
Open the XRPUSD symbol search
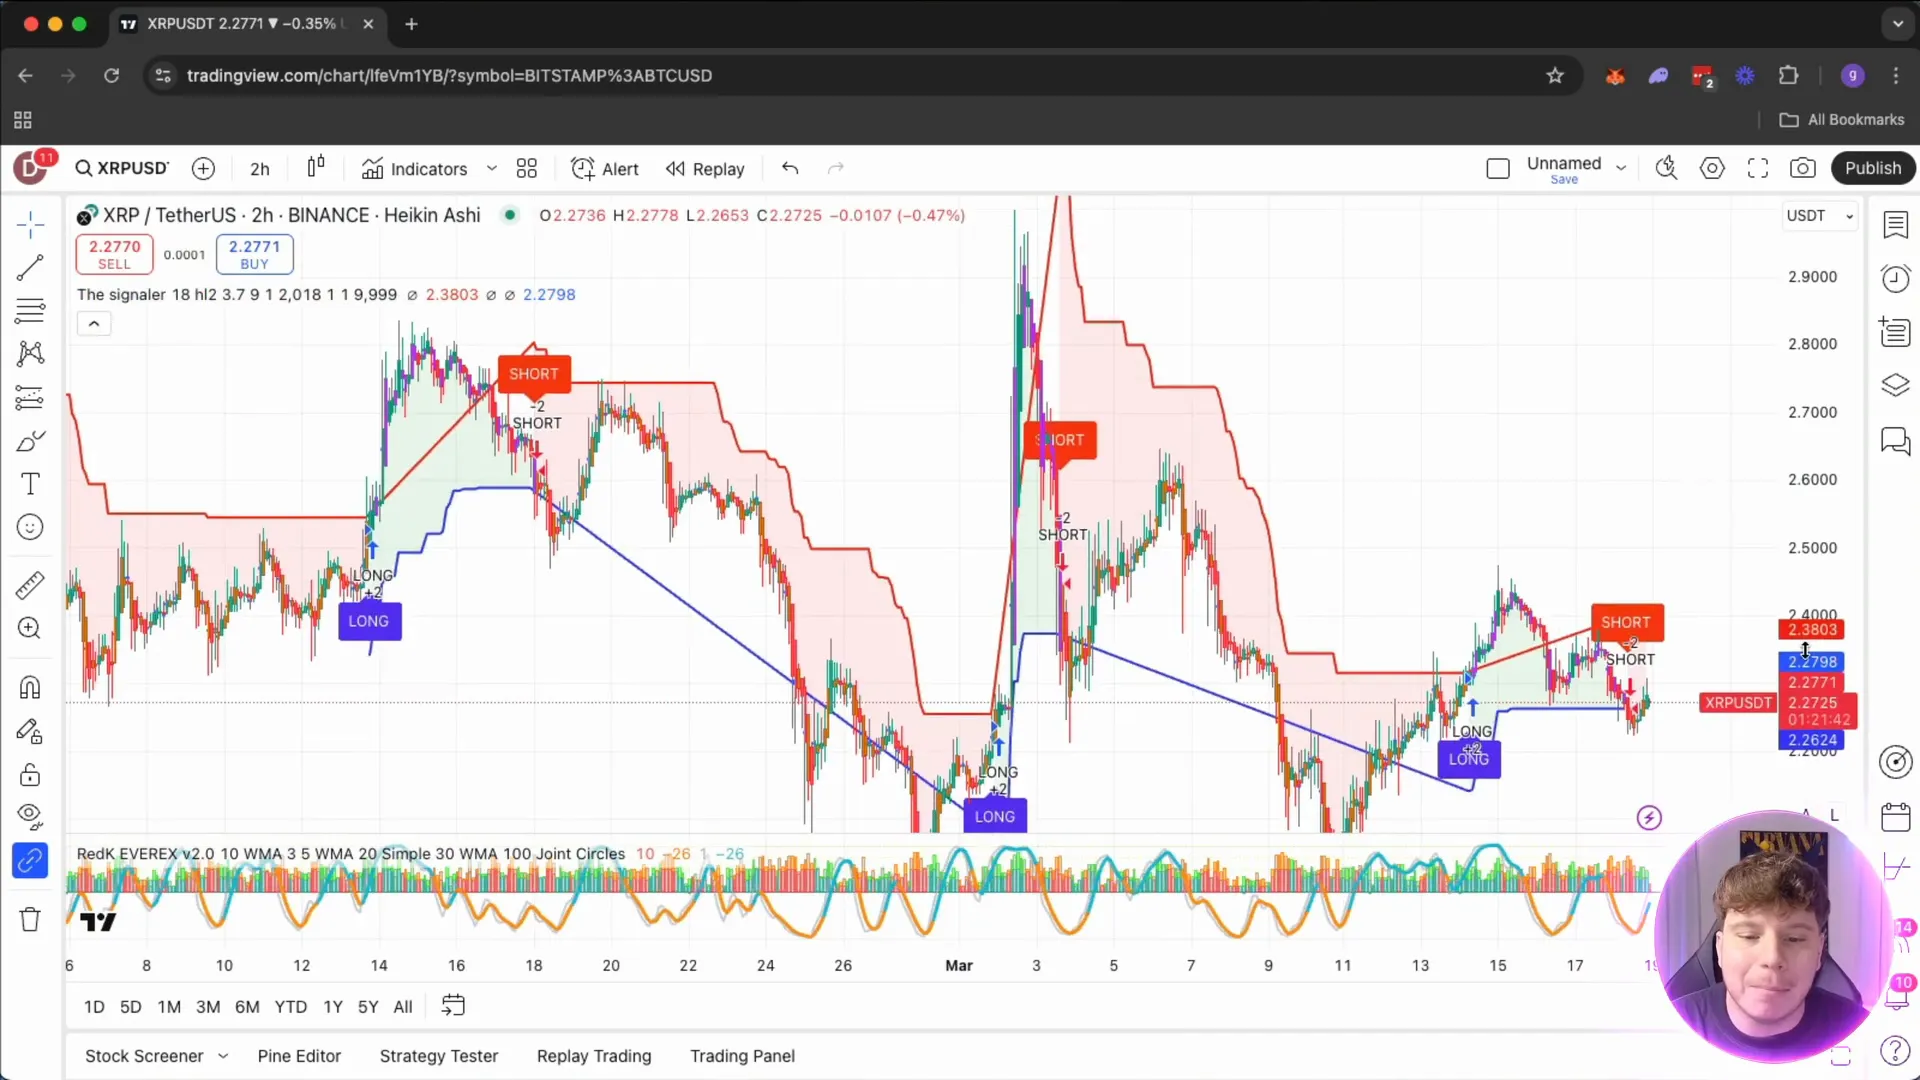[123, 168]
